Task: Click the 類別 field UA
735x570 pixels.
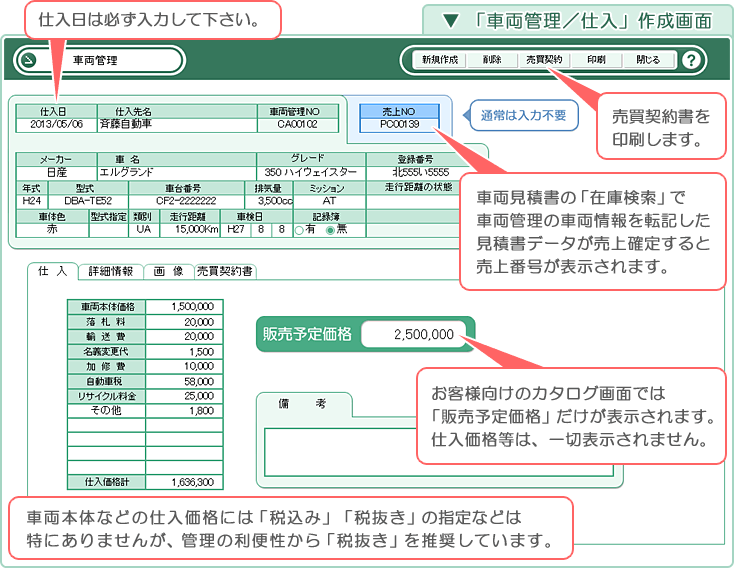Action: pyautogui.click(x=144, y=230)
